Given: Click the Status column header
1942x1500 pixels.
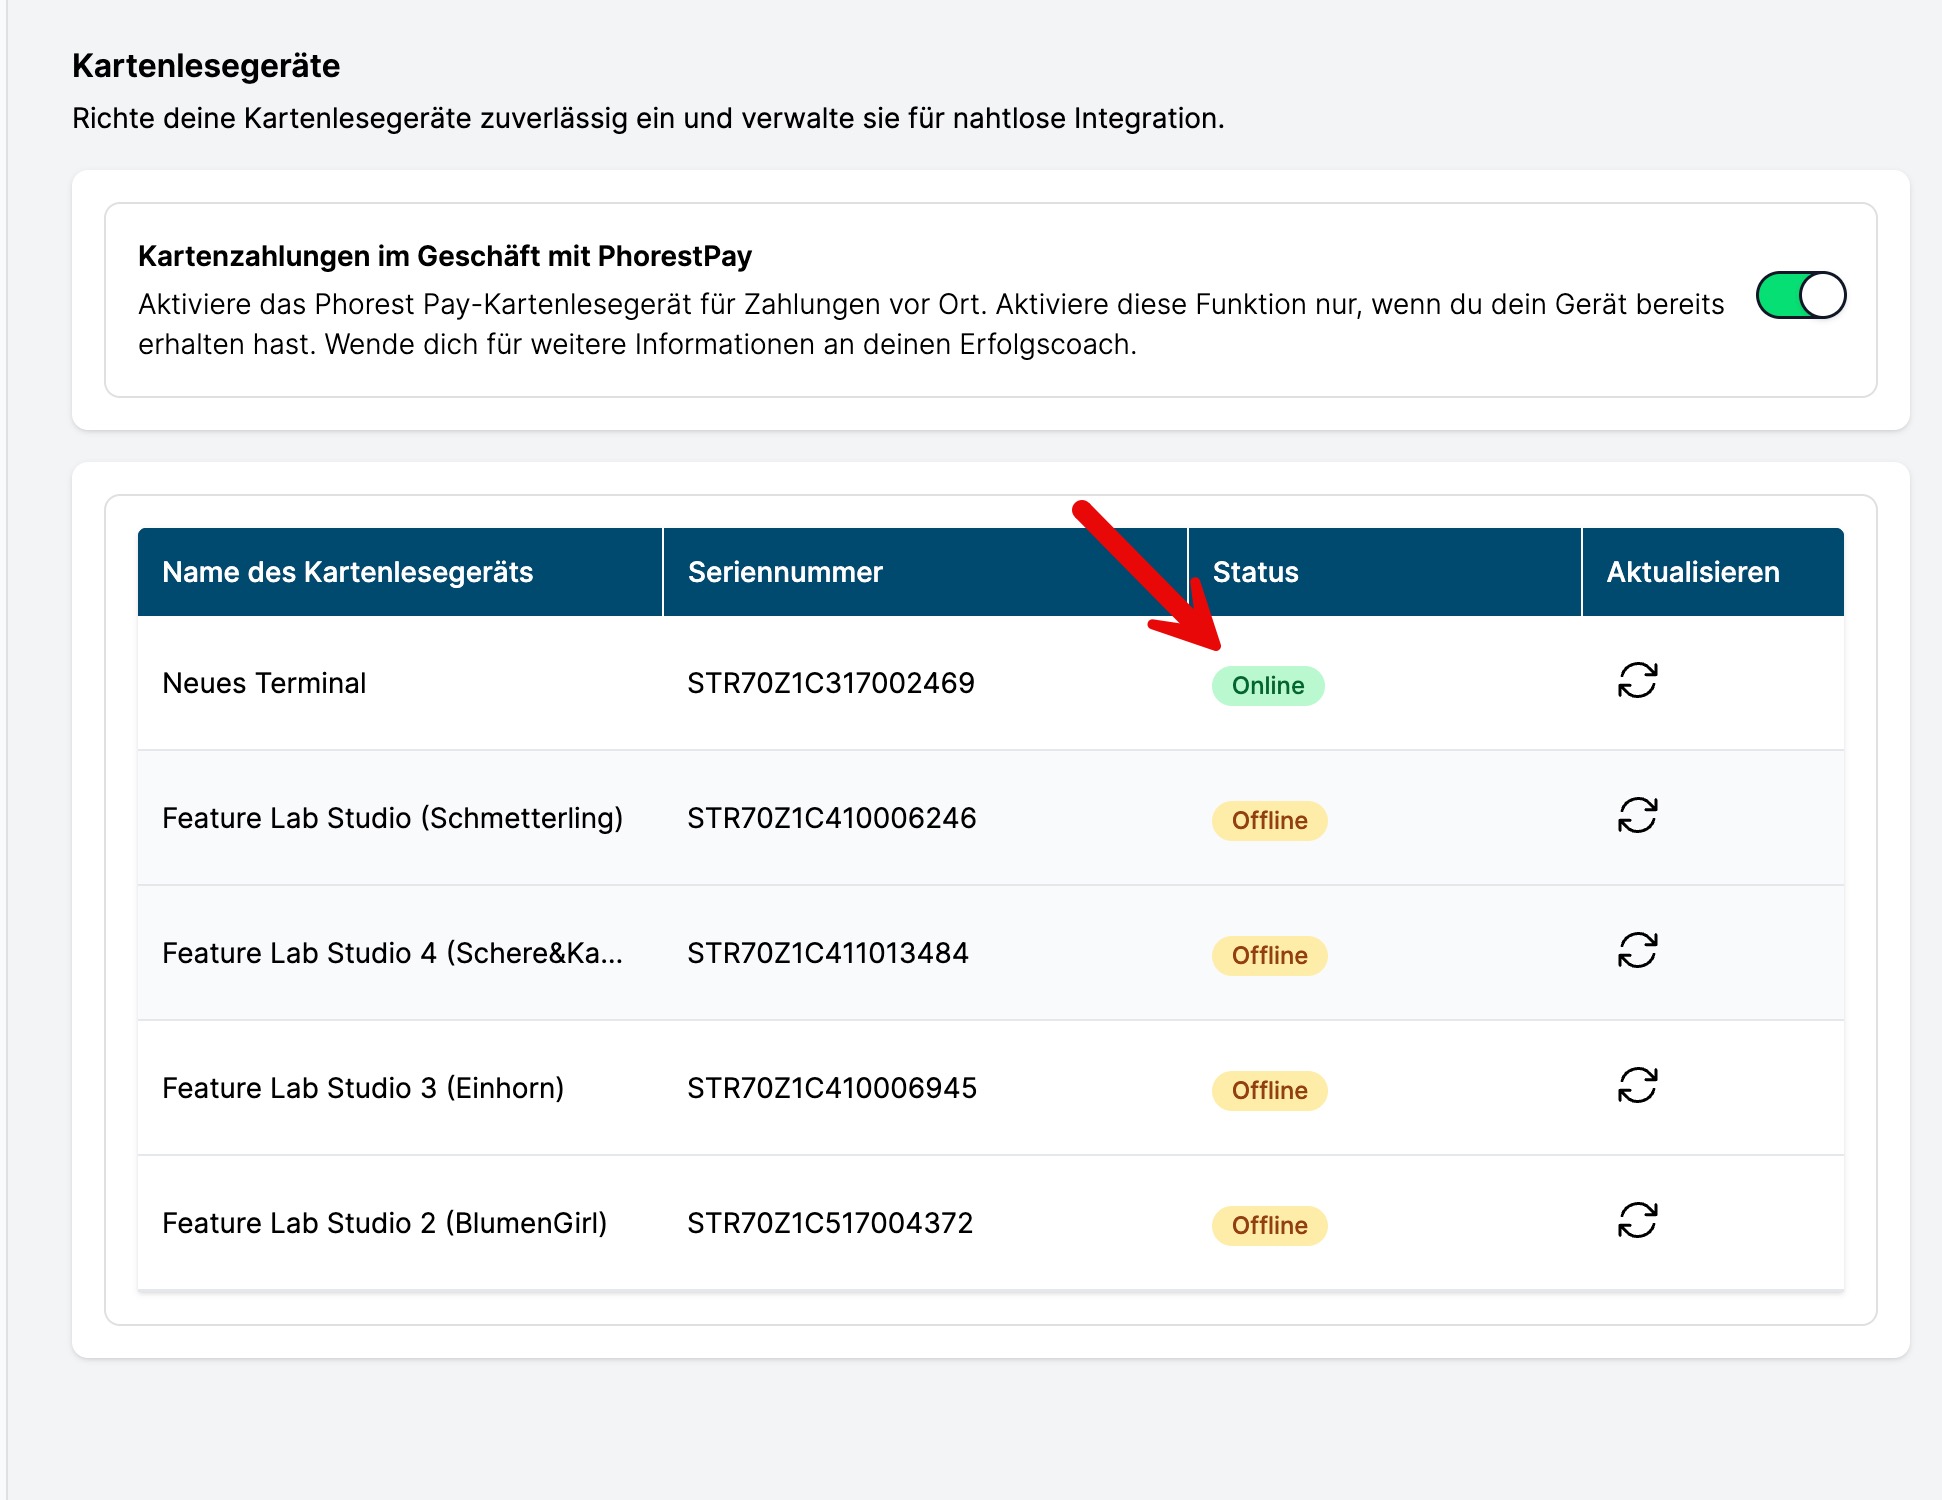Looking at the screenshot, I should tap(1385, 572).
